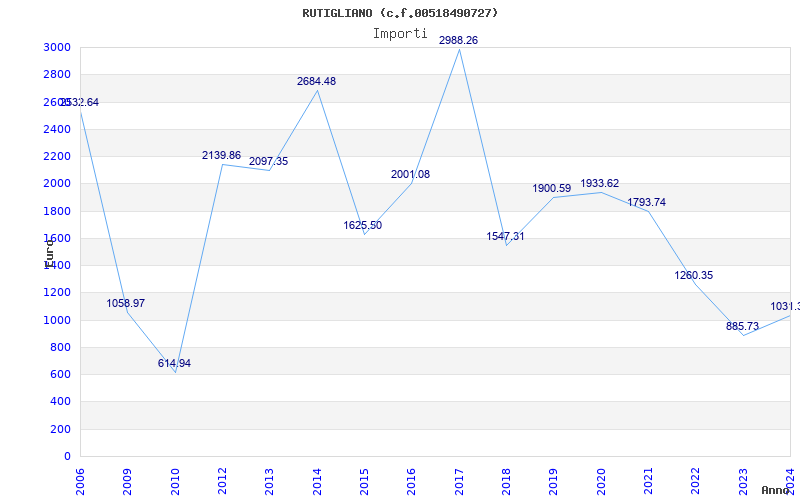This screenshot has height=500, width=800.
Task: Click the 200 y-axis tick label
Action: [x=63, y=429]
